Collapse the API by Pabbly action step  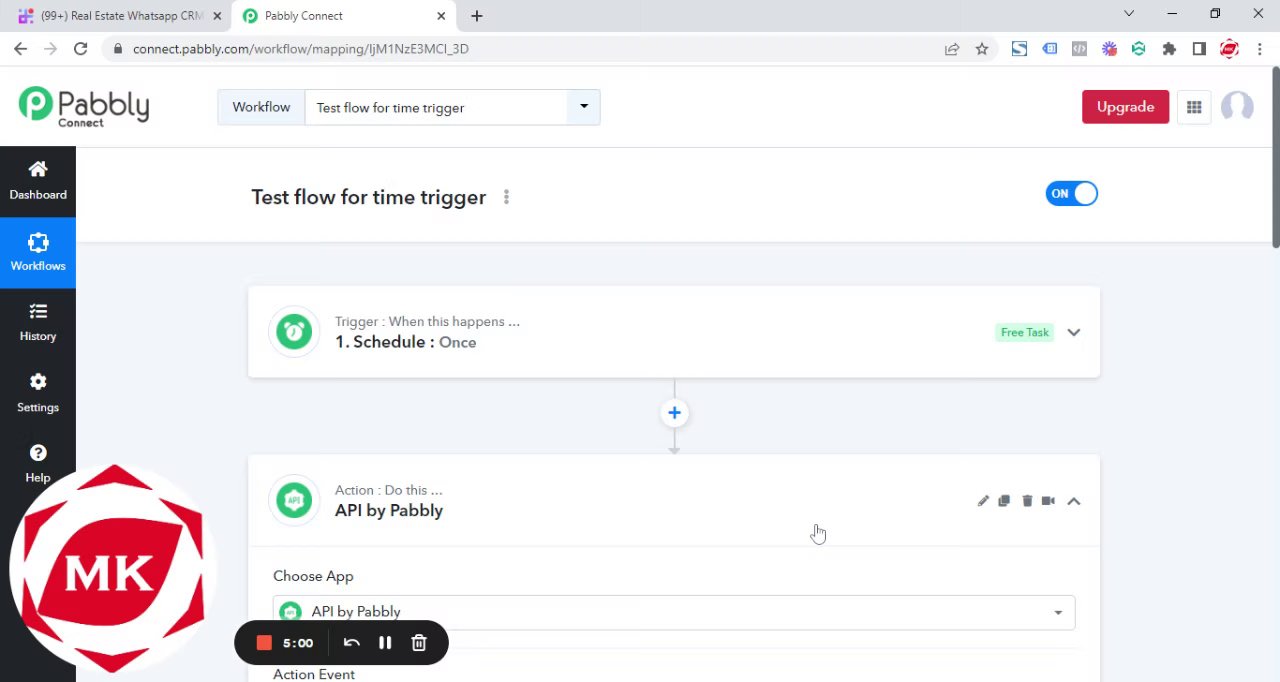(1074, 501)
